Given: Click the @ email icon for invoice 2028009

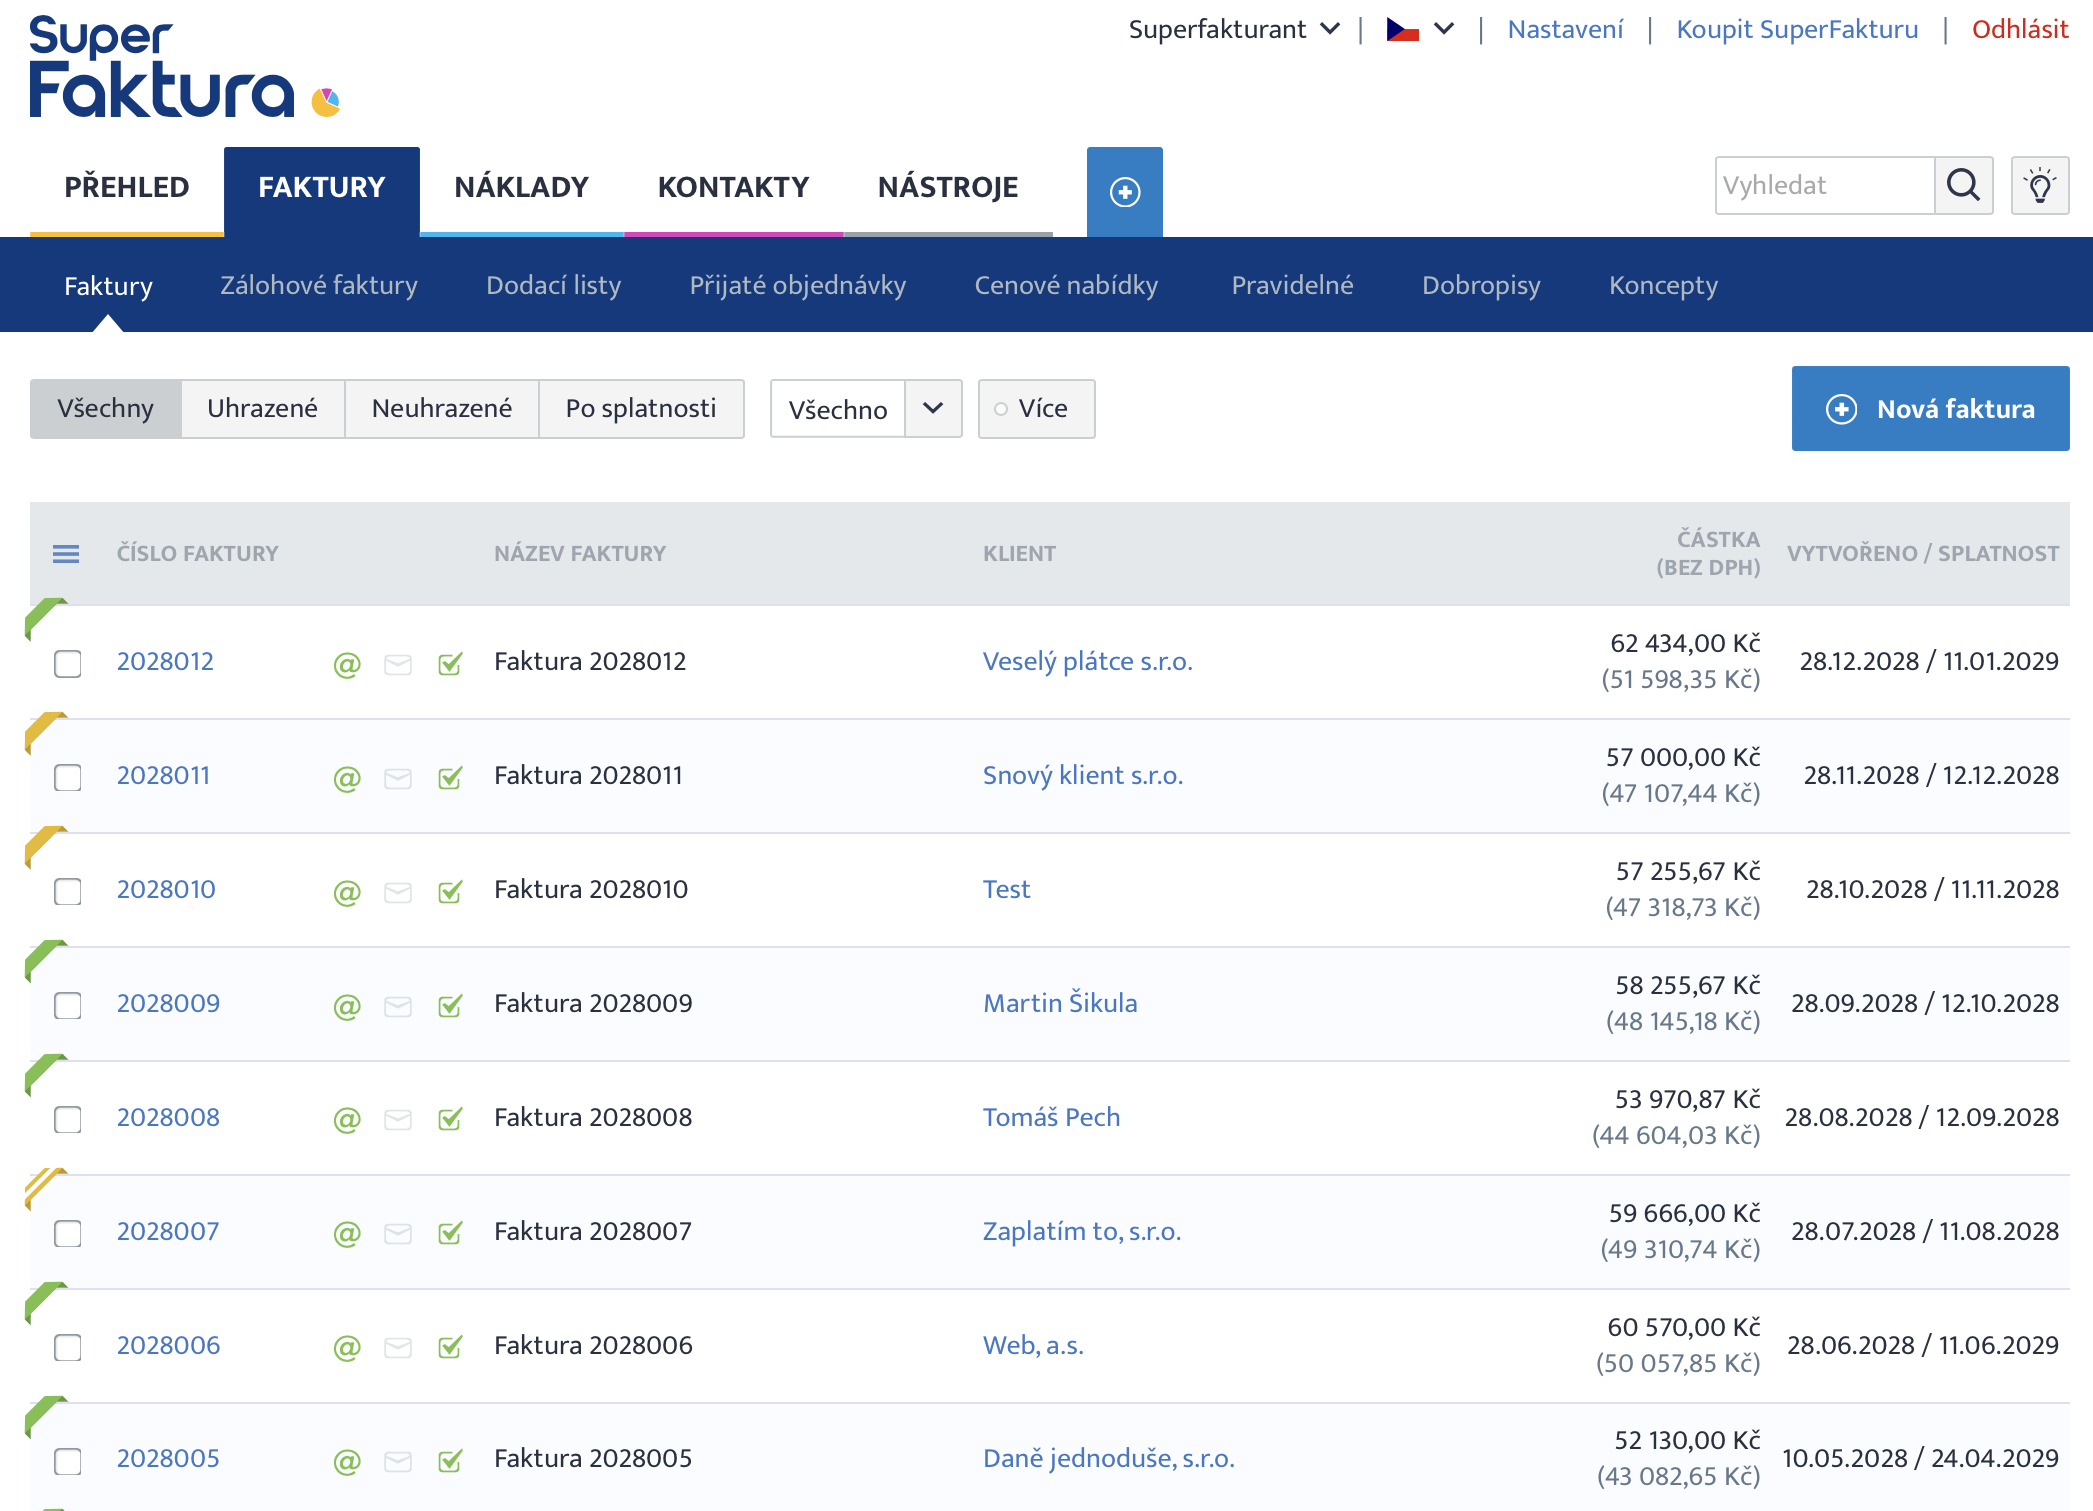Looking at the screenshot, I should tap(346, 1006).
